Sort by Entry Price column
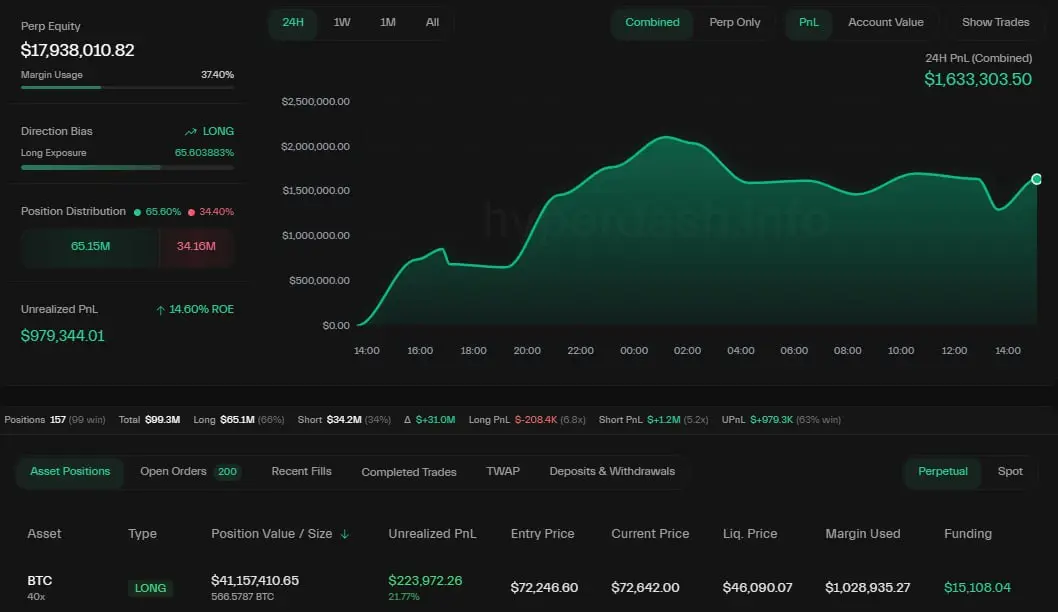 pyautogui.click(x=542, y=534)
